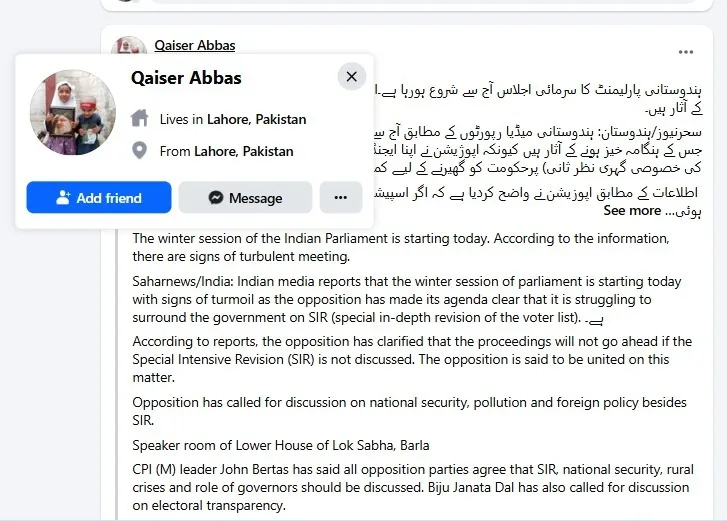Click the home icon beside Lives in
This screenshot has width=727, height=521.
(x=140, y=119)
